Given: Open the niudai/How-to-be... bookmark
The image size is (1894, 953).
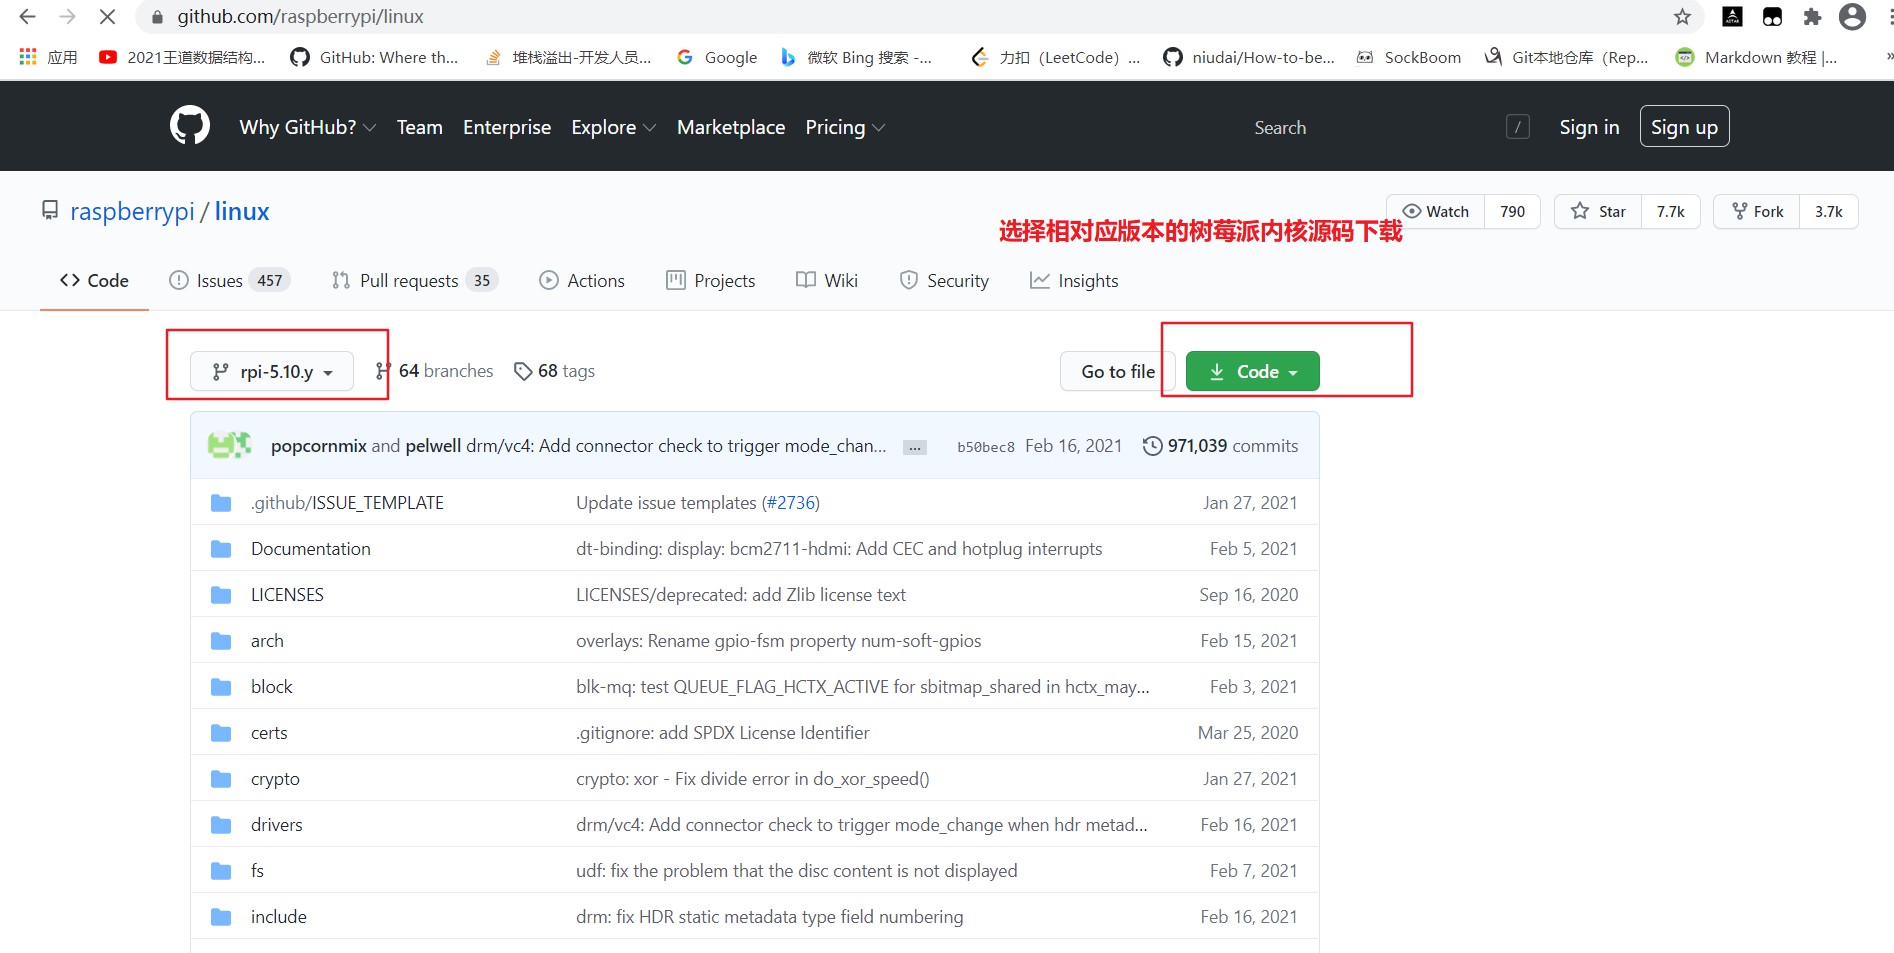Looking at the screenshot, I should click(x=1249, y=57).
